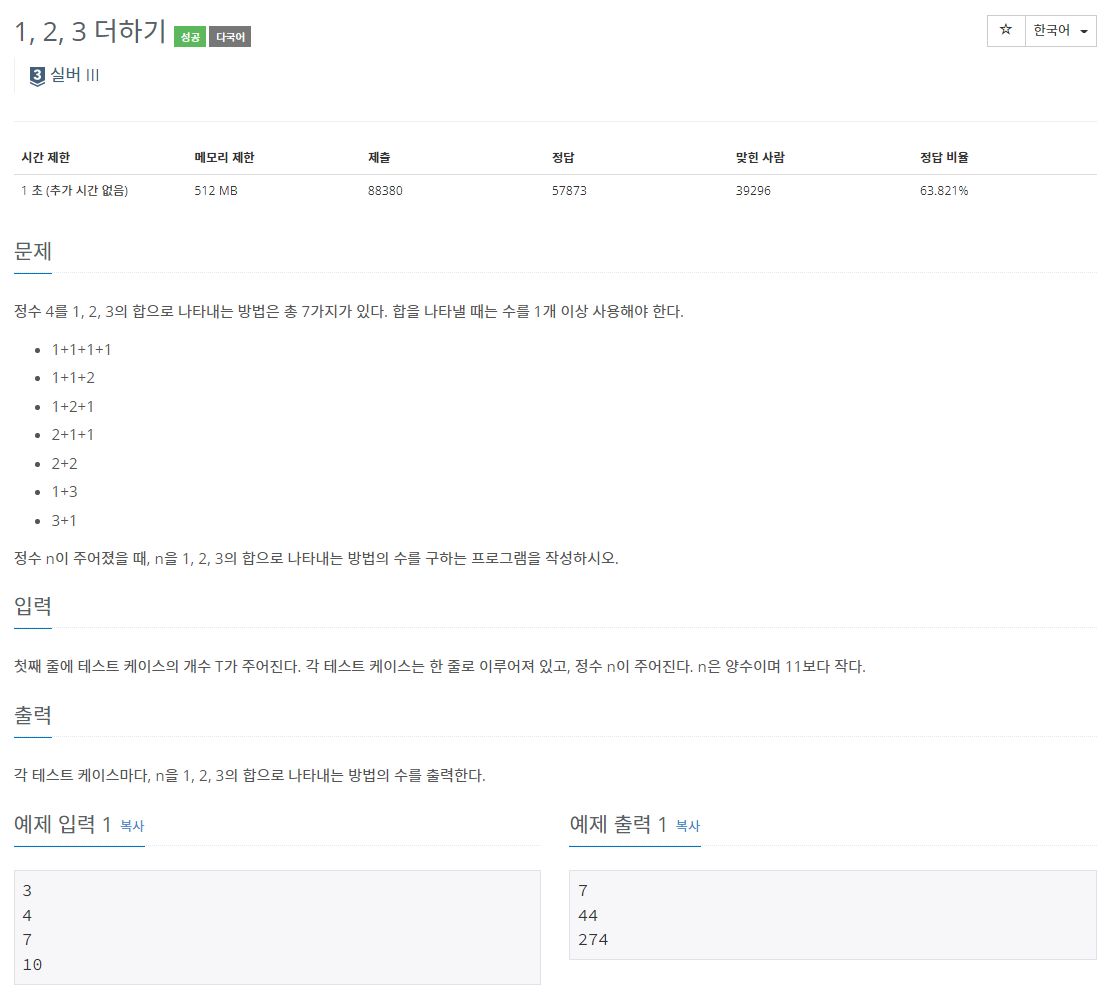Click the star favorite icon
1108x992 pixels.
coord(1006,30)
